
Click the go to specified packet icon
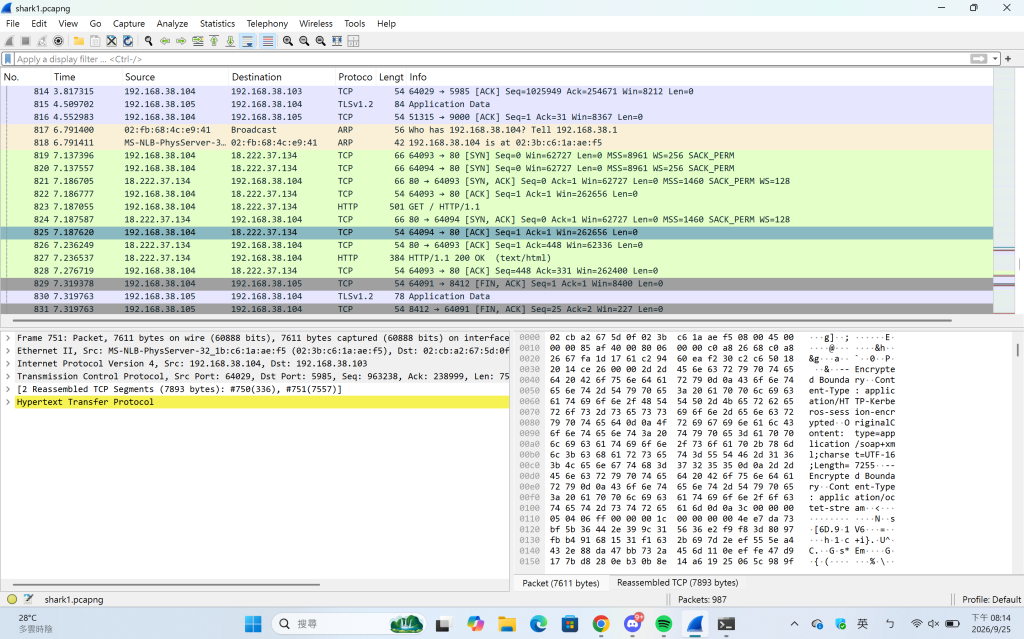198,41
